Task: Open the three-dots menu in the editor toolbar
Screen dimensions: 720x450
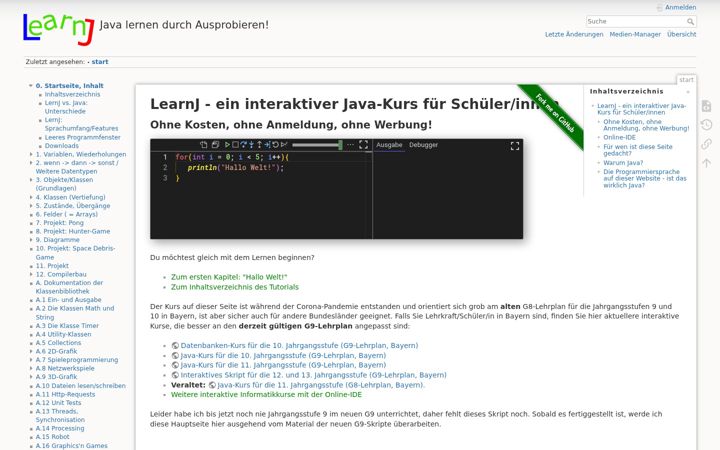Action: point(350,145)
